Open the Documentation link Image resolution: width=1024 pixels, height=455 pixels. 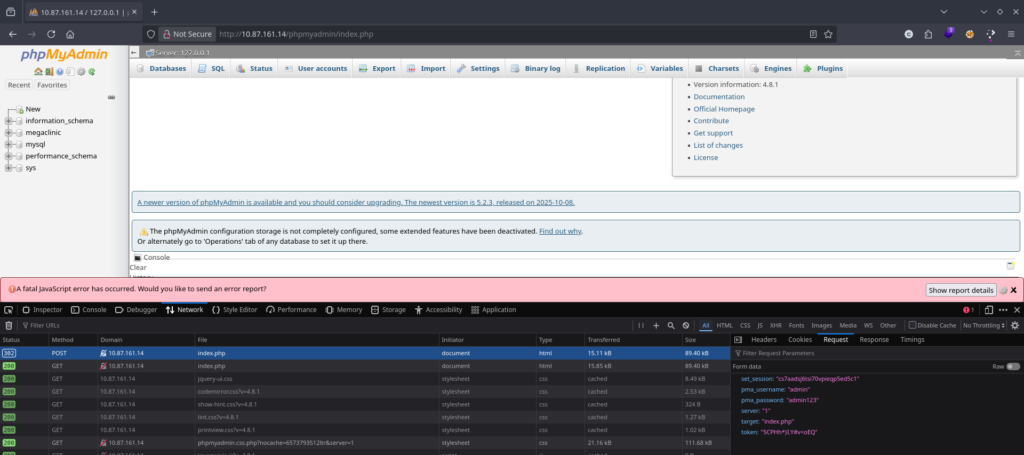click(x=718, y=97)
